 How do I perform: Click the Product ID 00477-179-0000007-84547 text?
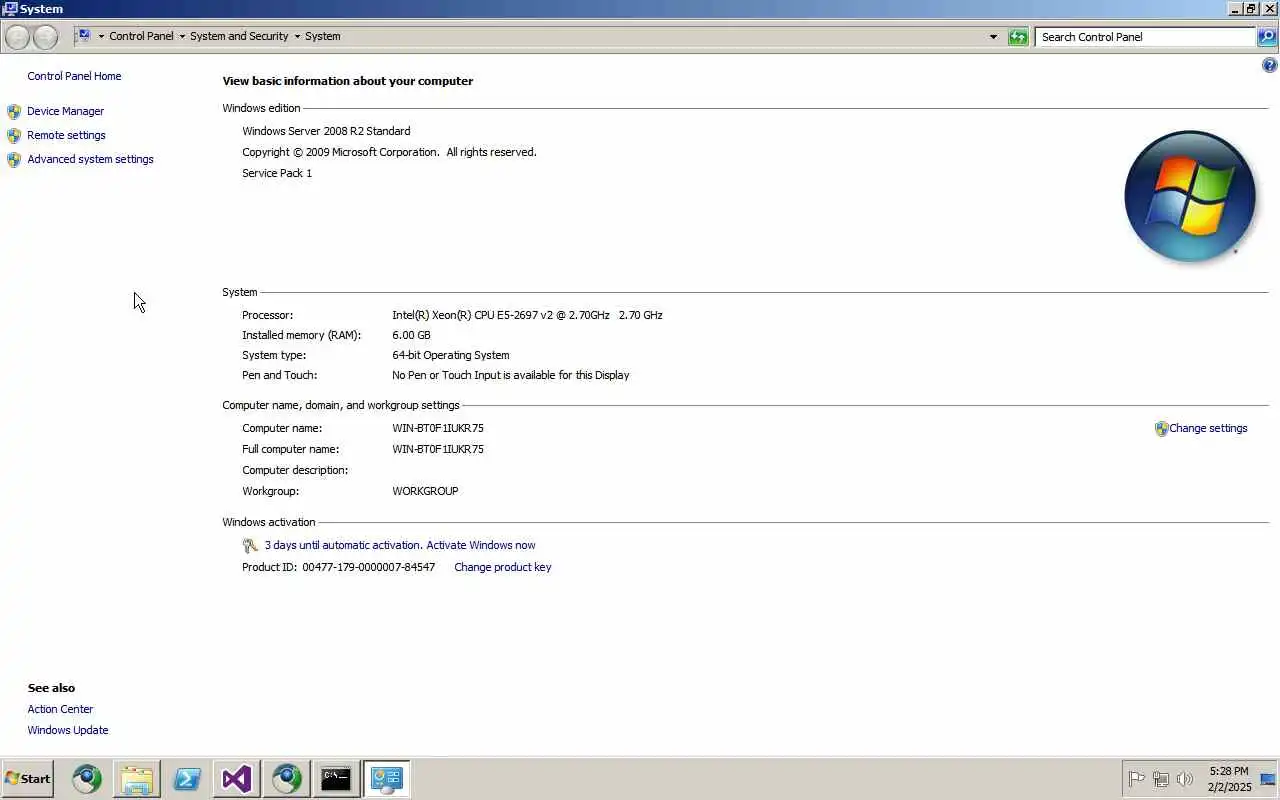(338, 567)
